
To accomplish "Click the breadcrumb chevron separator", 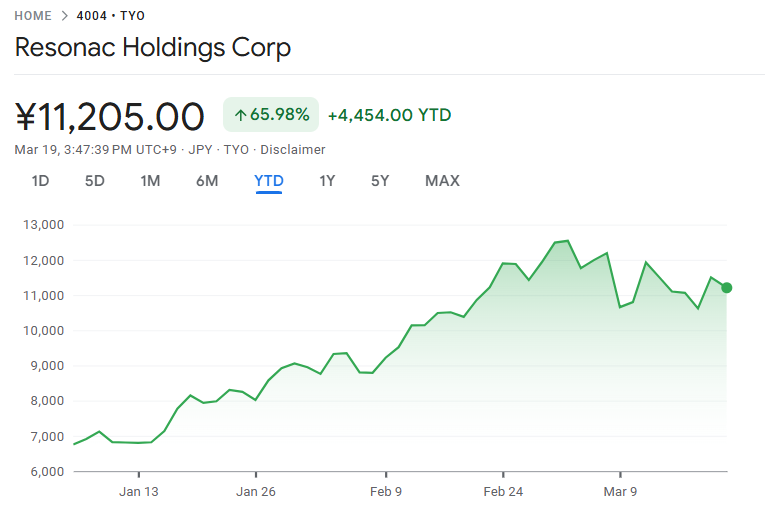I will coord(64,16).
